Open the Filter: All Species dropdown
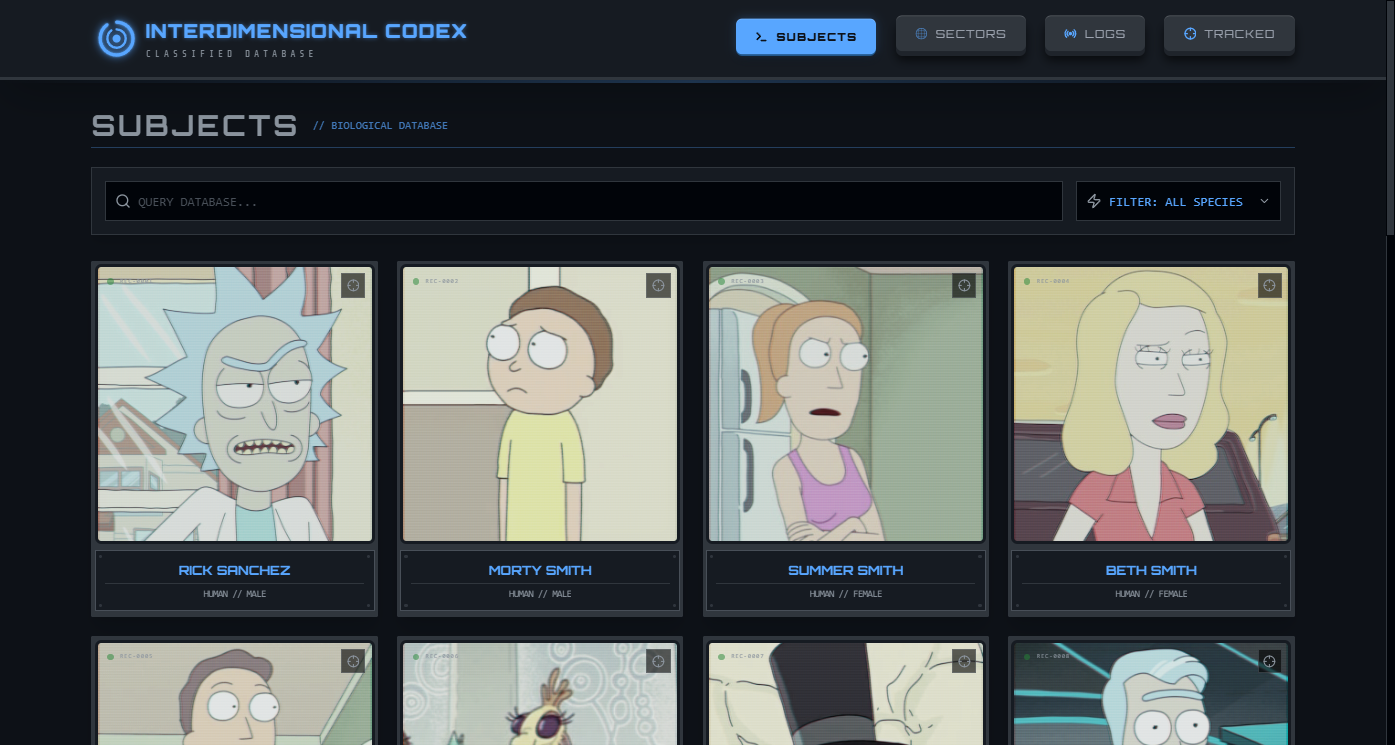 point(1178,201)
